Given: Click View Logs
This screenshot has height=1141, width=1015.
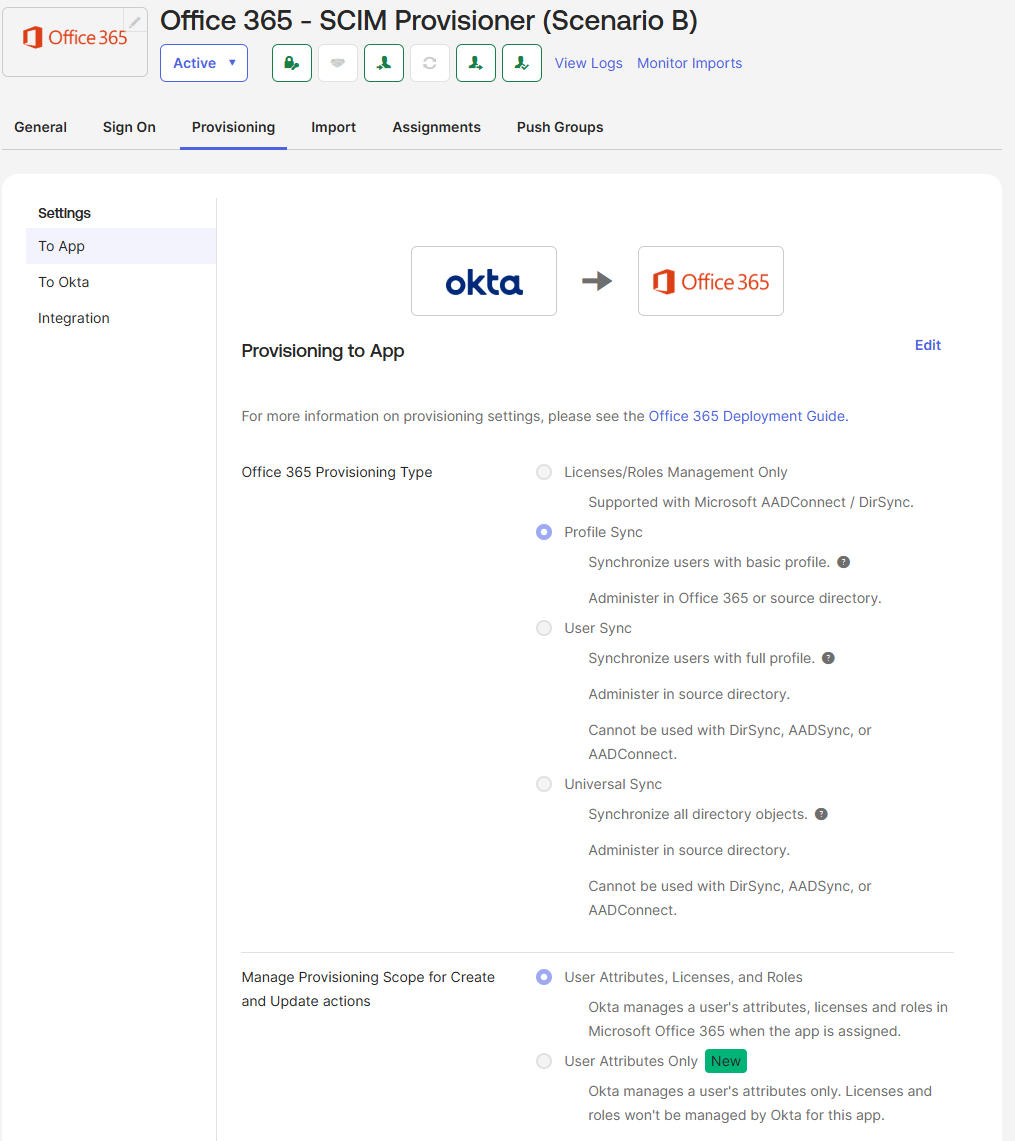Looking at the screenshot, I should (x=588, y=62).
